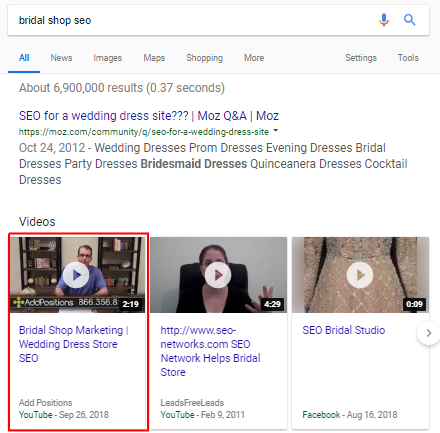Switch to the News tab
This screenshot has width=440, height=433.
coord(61,58)
